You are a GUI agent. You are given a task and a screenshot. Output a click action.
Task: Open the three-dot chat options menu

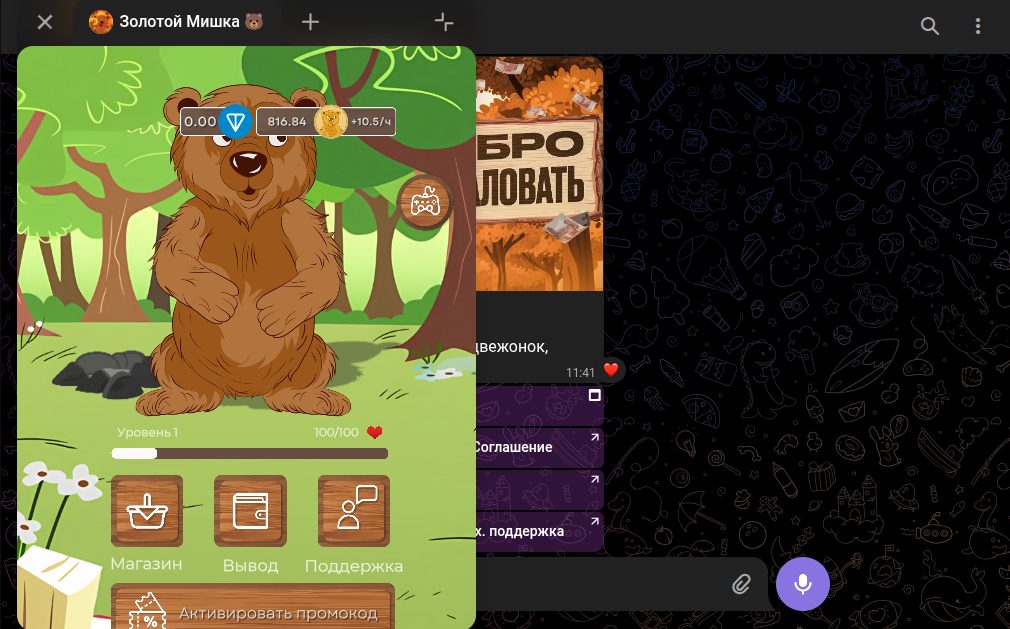(x=978, y=26)
